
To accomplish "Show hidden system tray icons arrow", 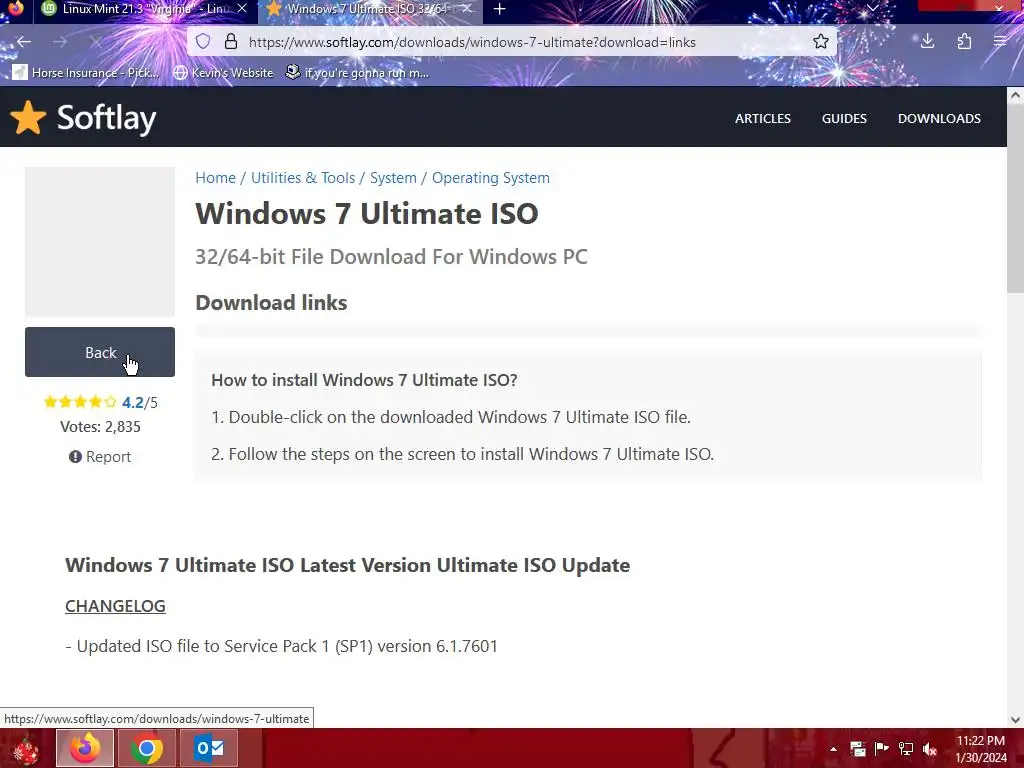I will 833,749.
